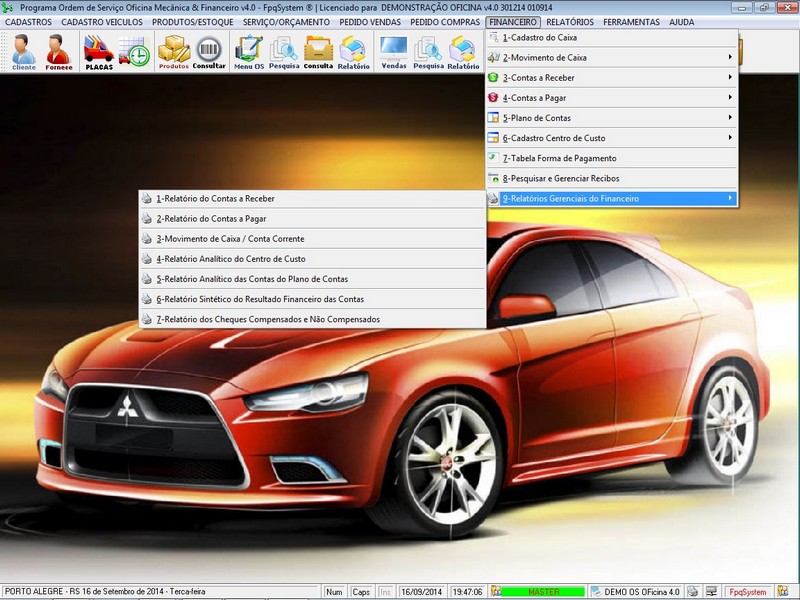This screenshot has height=600, width=800.
Task: Open the Fornece supplier icon
Action: 59,52
